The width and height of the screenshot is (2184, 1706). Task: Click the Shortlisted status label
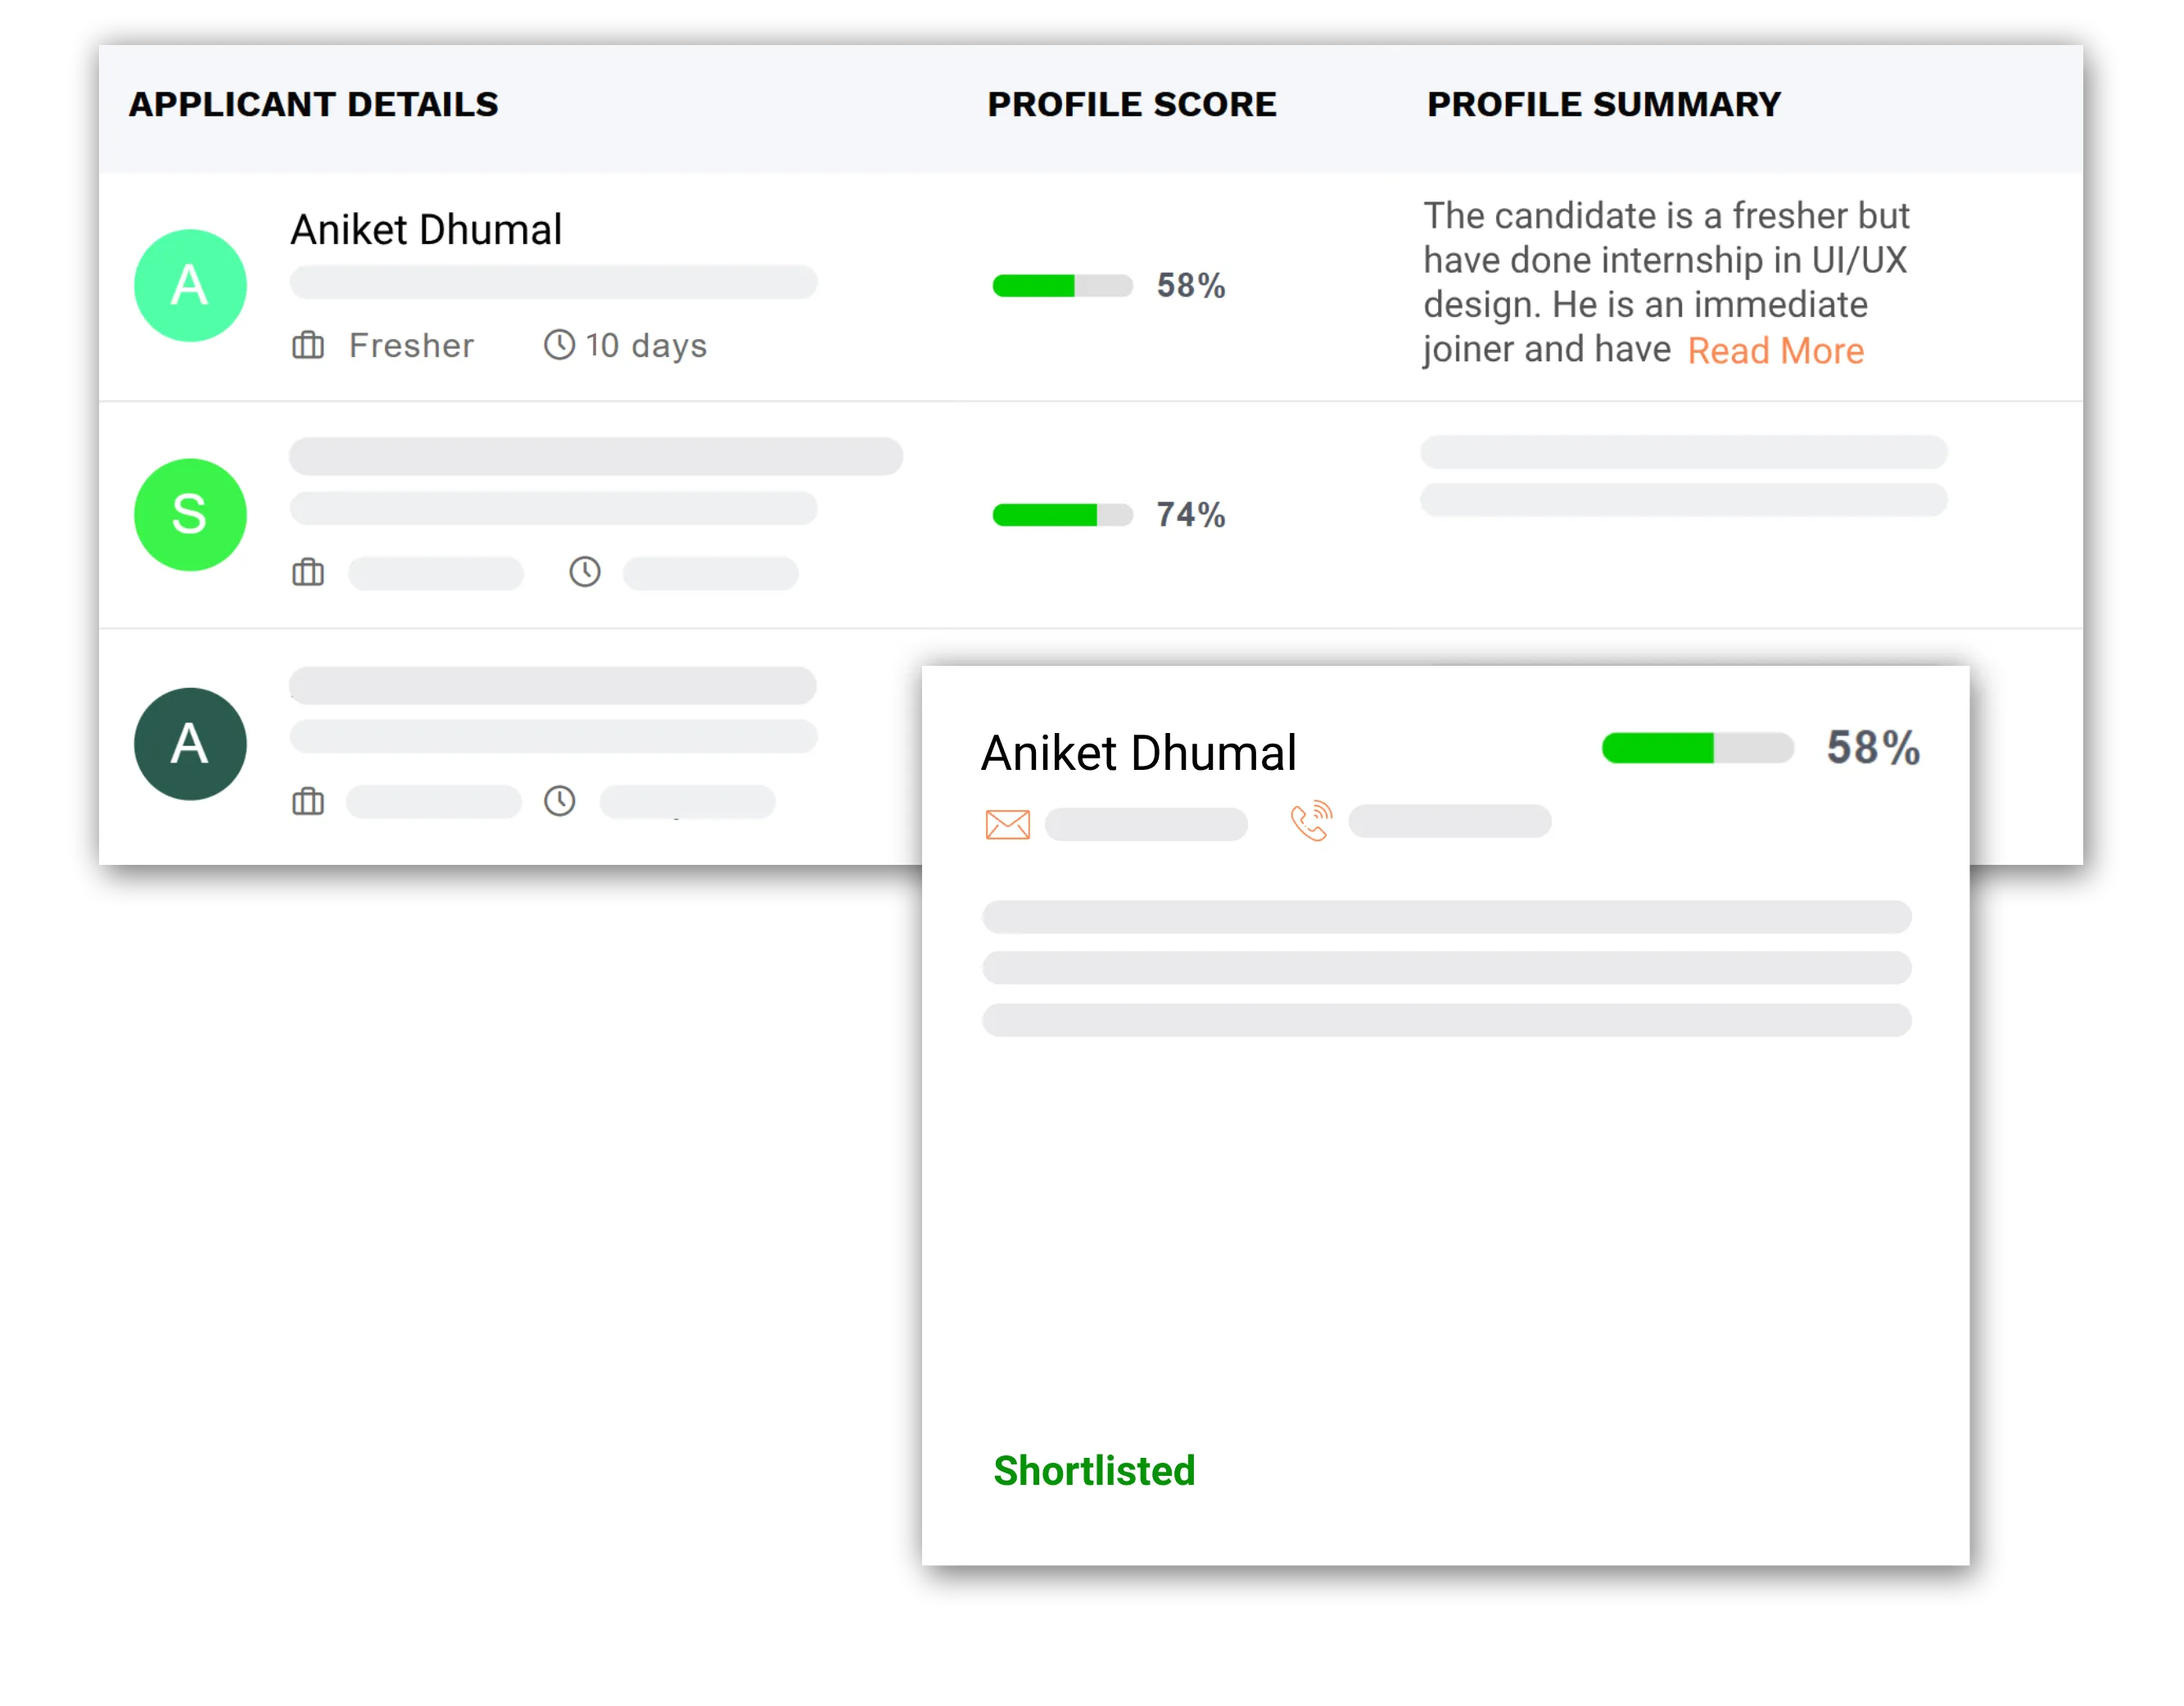(x=1094, y=1471)
